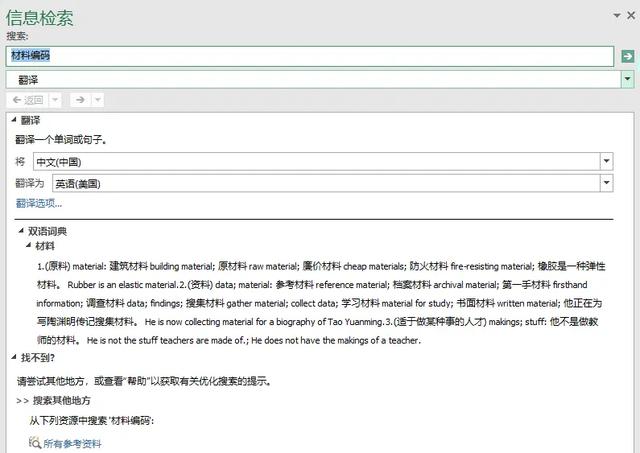This screenshot has height=453, width=640.
Task: Click the 信息检索 pane title
Action: [40, 18]
